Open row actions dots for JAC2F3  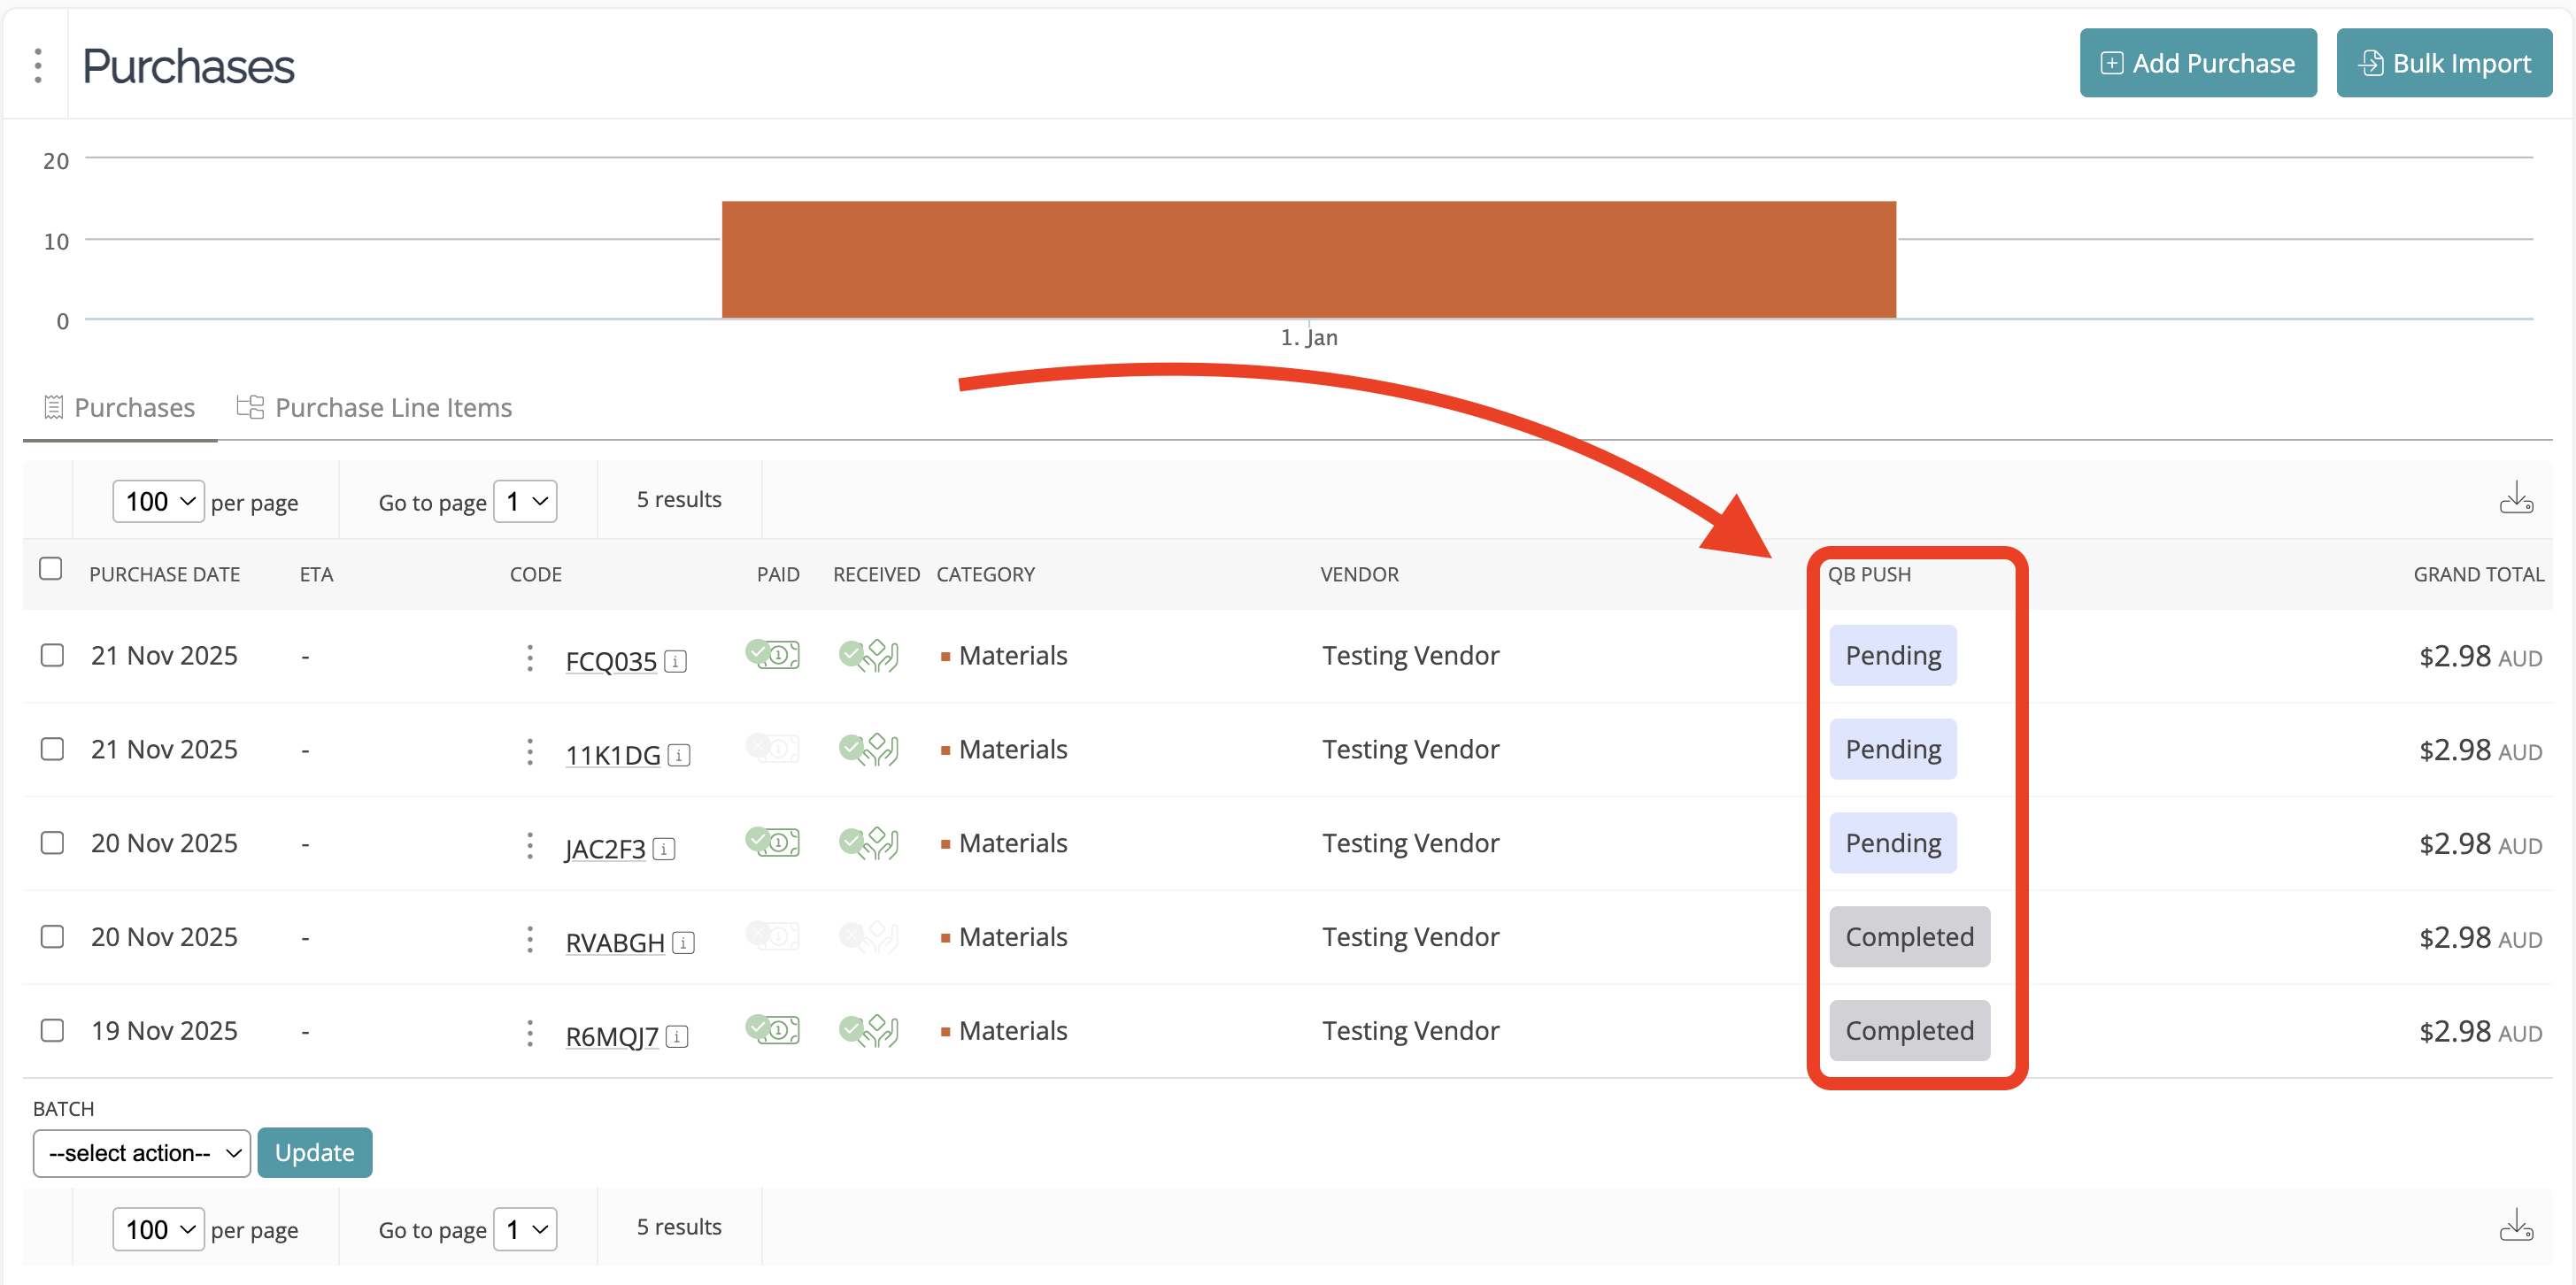529,845
